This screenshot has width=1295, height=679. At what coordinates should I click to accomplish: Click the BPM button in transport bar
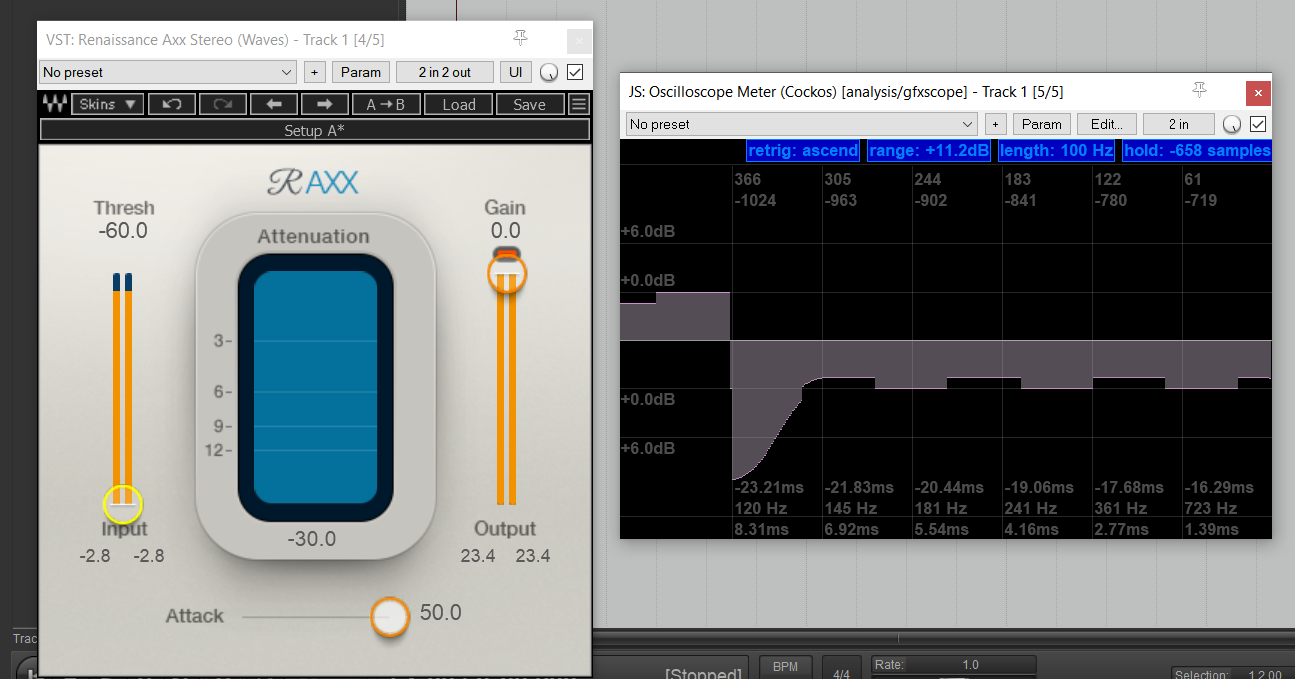click(786, 666)
